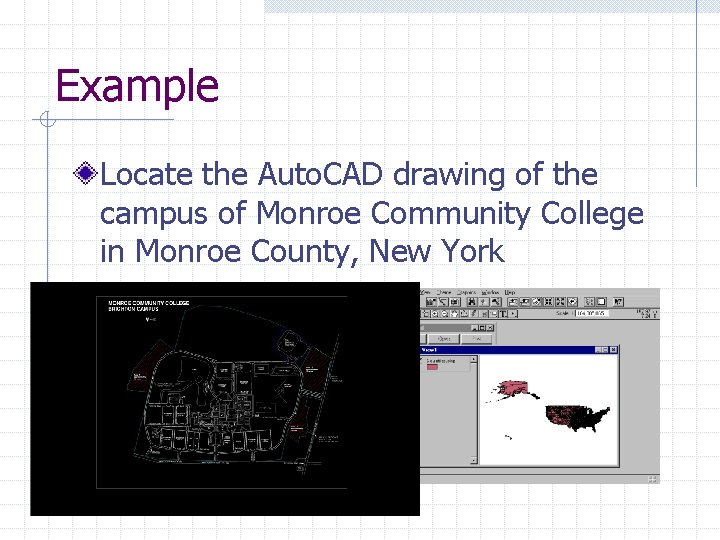This screenshot has height=540, width=720.
Task: Click the Zoom to Full Extent button
Action: [513, 302]
